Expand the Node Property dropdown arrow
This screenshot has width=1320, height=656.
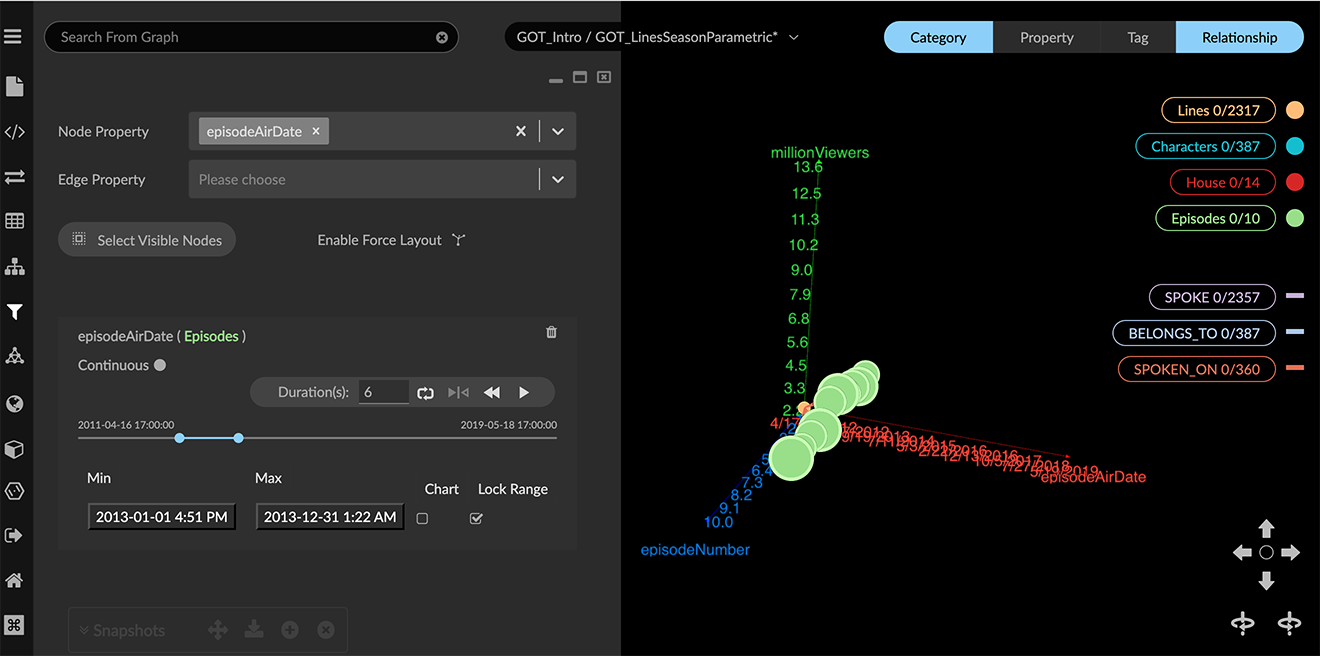pyautogui.click(x=558, y=131)
